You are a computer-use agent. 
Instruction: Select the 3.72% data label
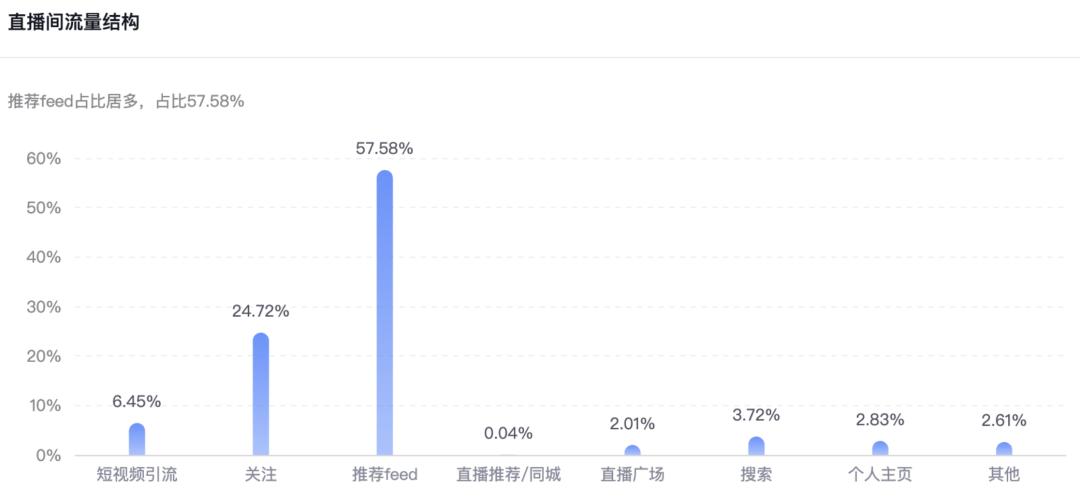click(756, 415)
